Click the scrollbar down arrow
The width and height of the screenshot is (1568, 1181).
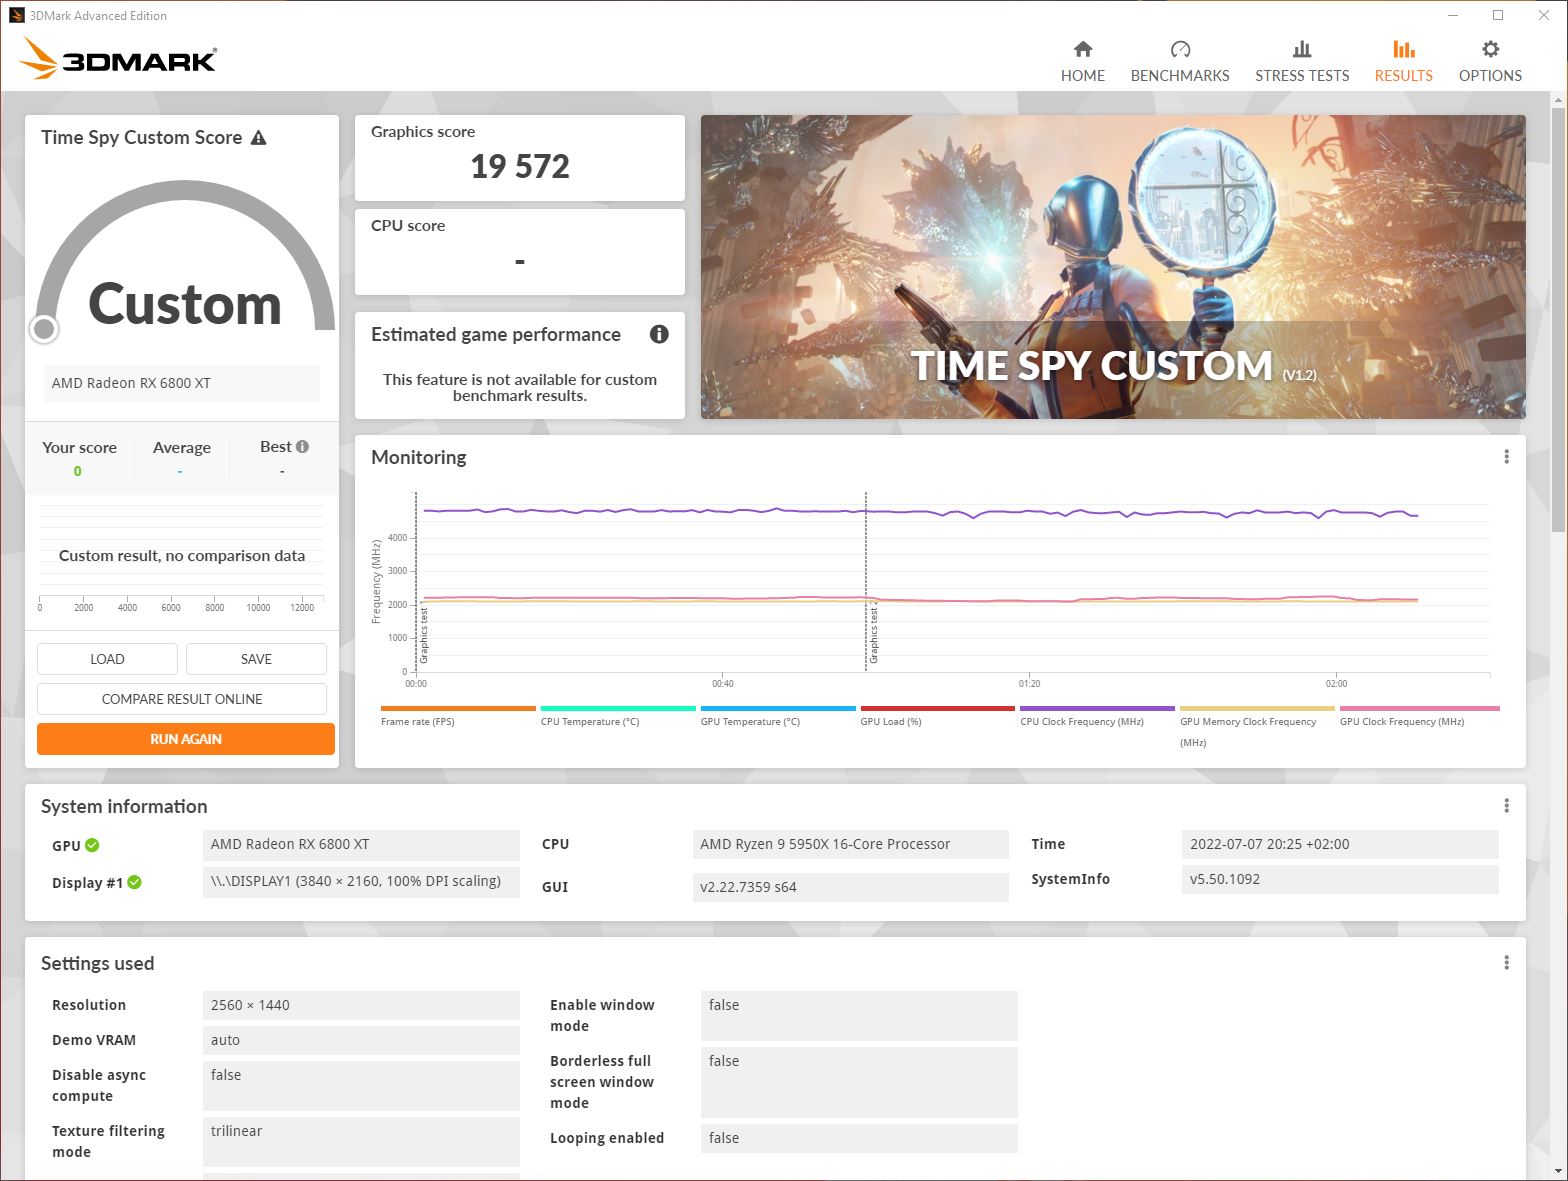1558,1170
